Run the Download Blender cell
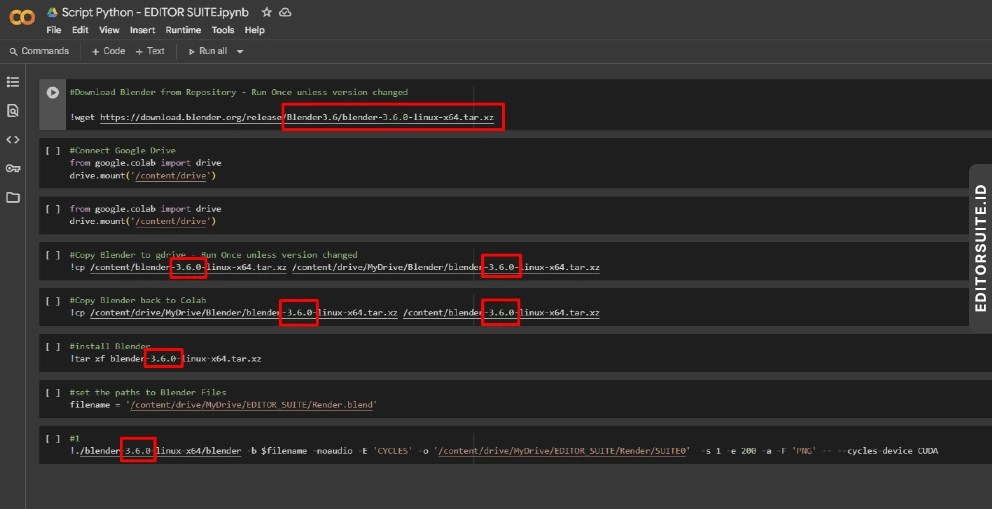 point(53,92)
